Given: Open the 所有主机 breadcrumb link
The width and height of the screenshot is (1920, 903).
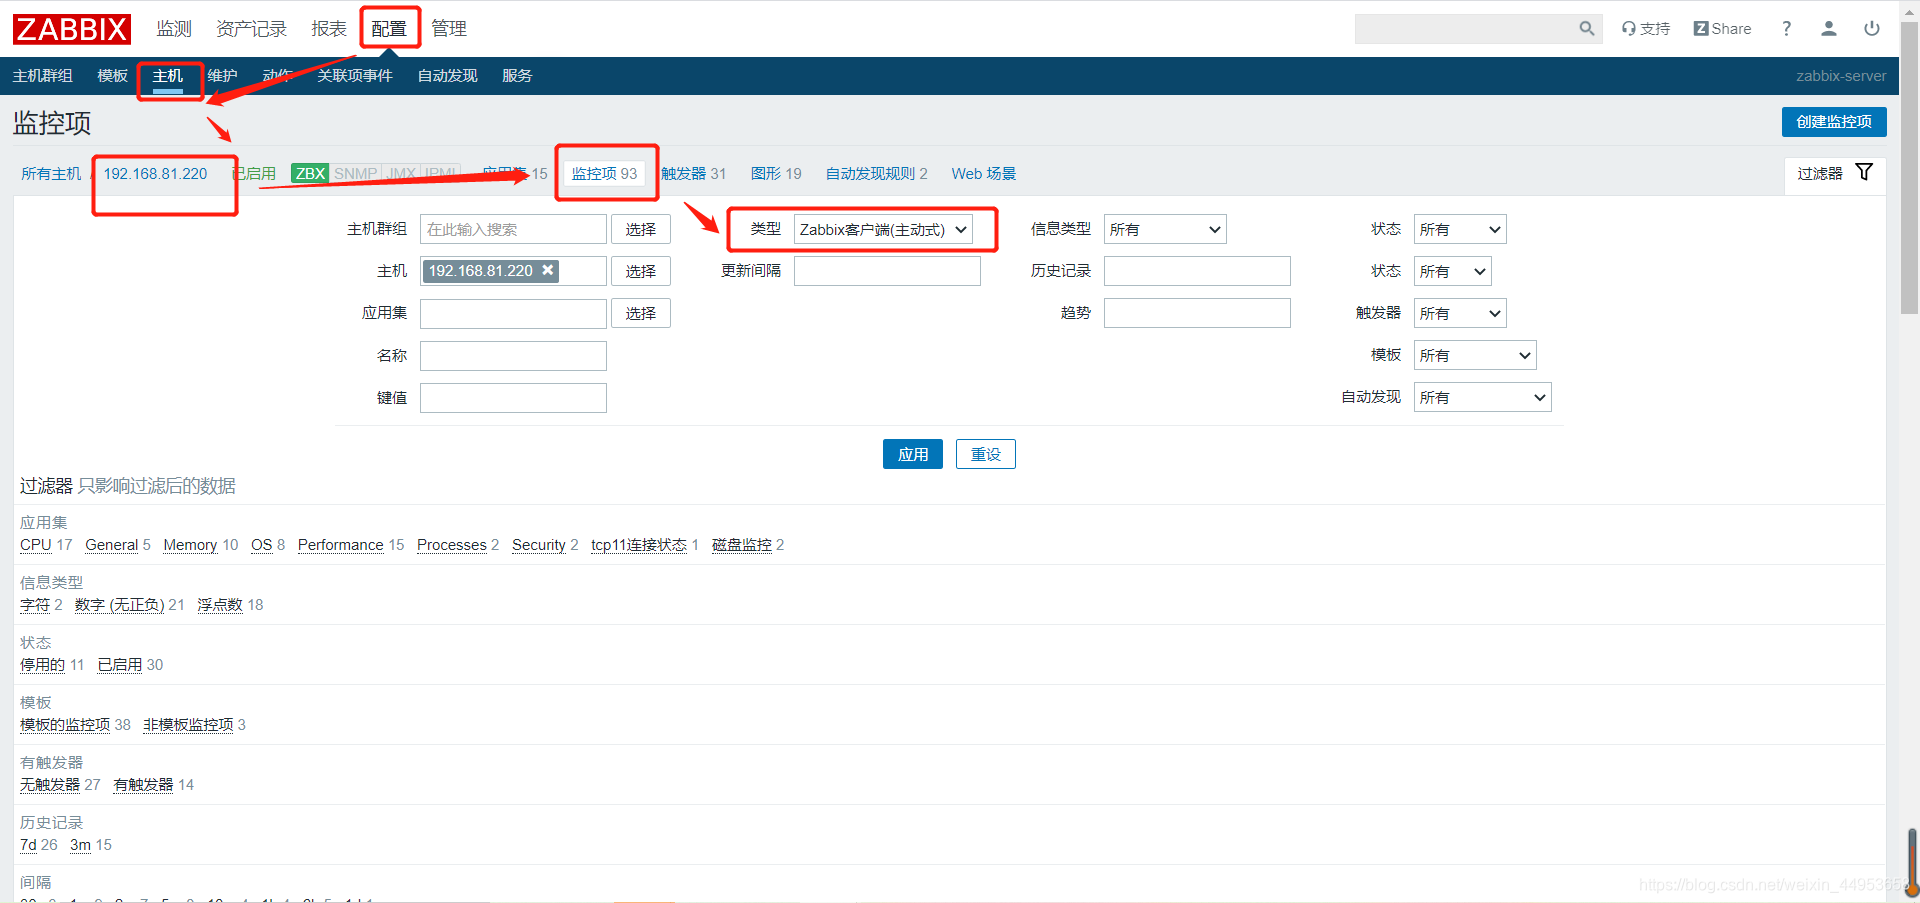Looking at the screenshot, I should 51,173.
